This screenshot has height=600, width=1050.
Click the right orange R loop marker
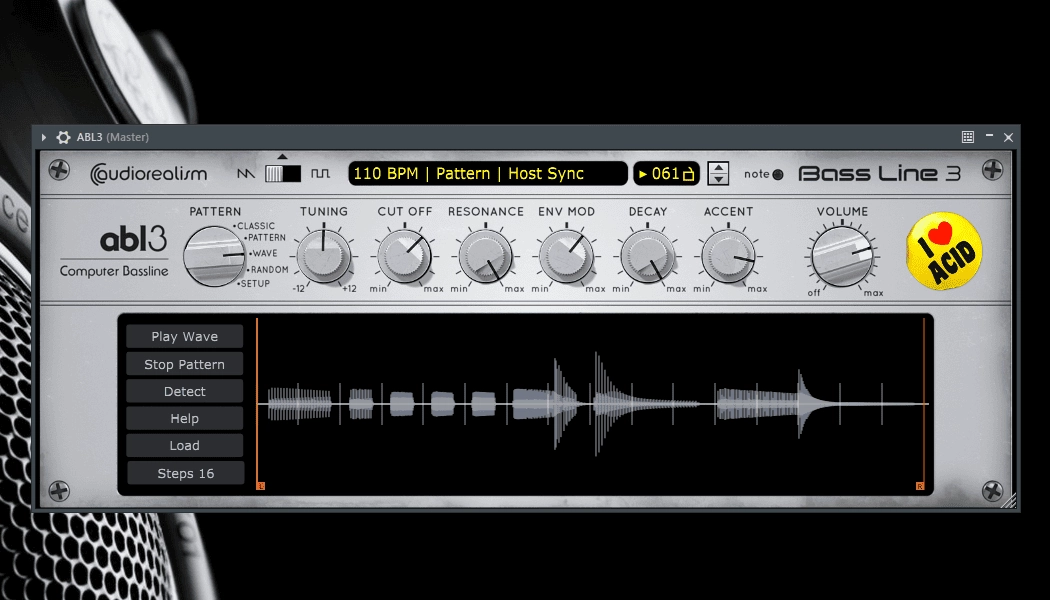[920, 485]
